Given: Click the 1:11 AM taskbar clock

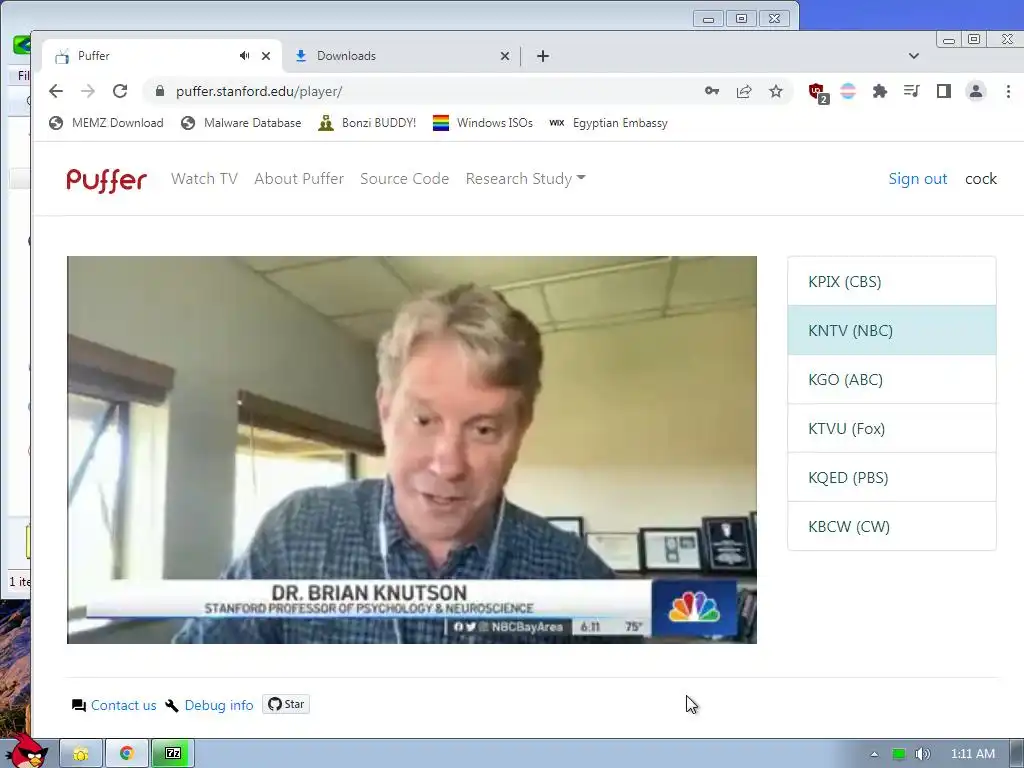Looking at the screenshot, I should click(x=972, y=754).
